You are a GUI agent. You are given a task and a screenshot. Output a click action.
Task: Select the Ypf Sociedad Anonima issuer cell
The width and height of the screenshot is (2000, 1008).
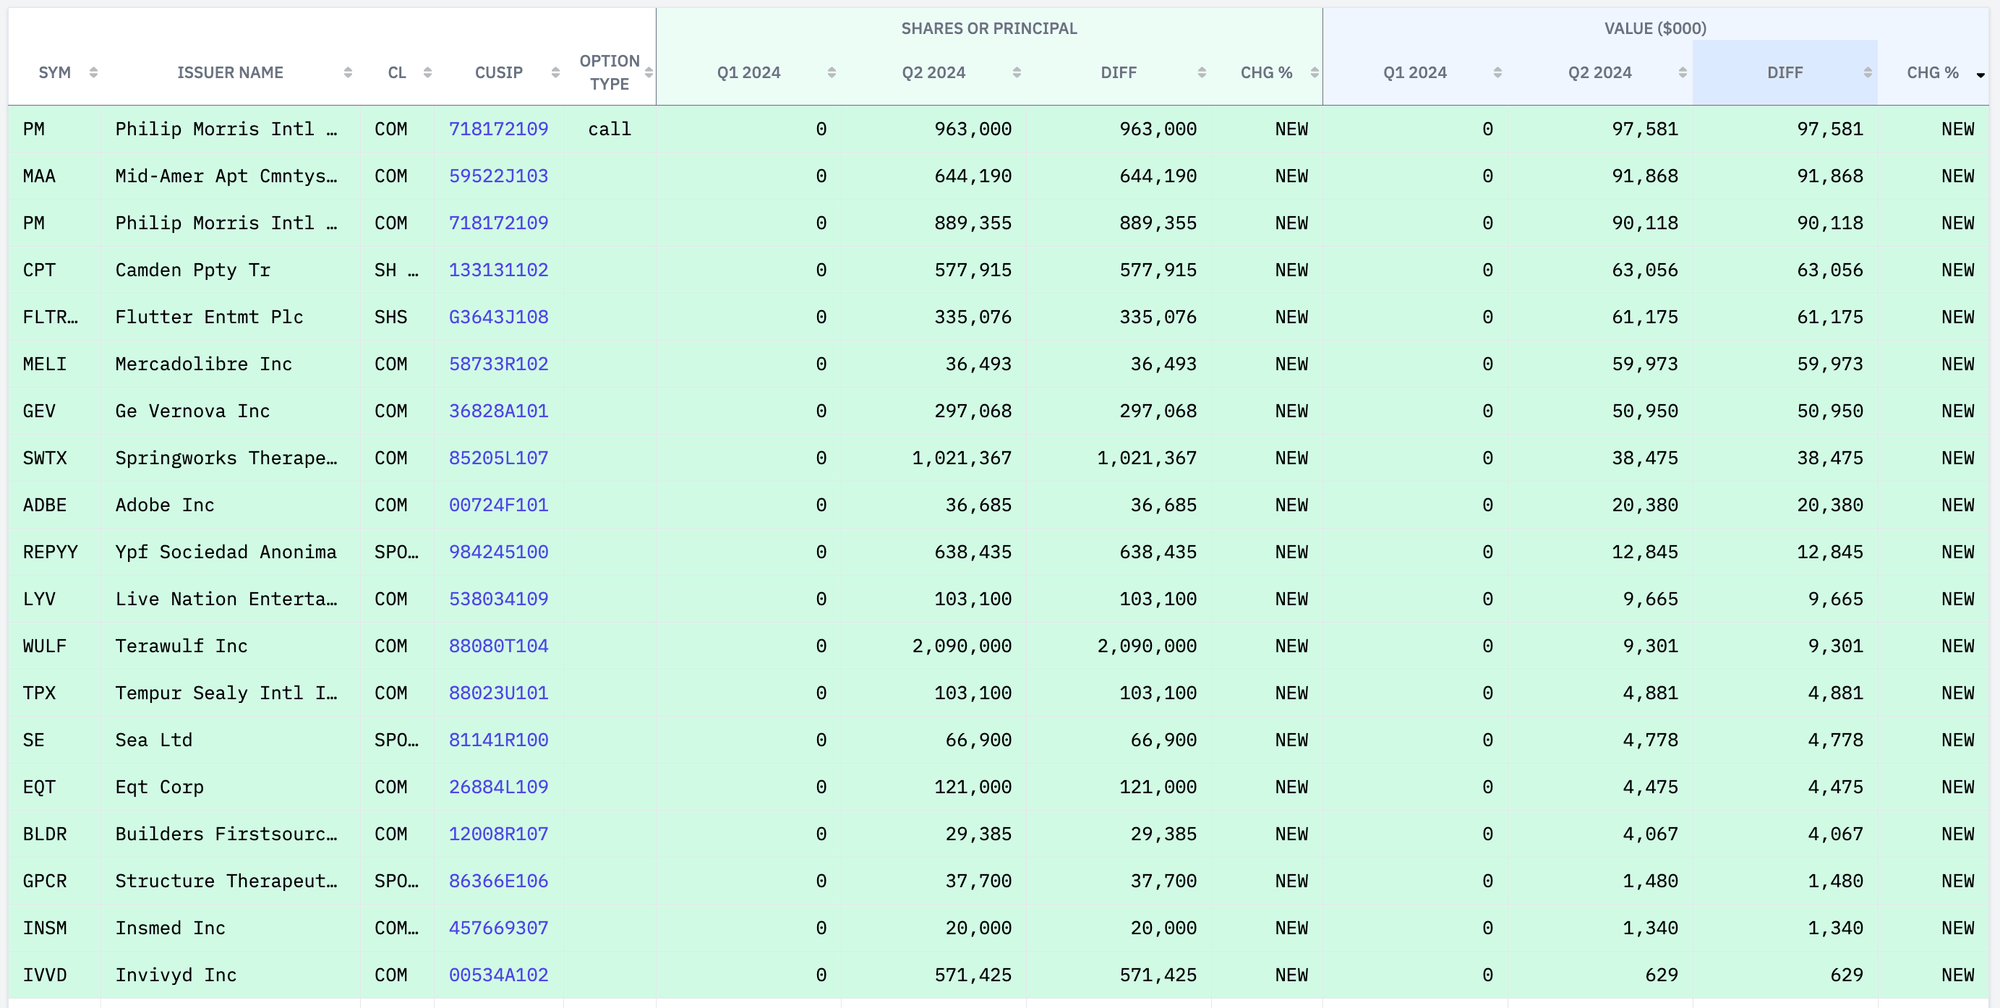click(230, 552)
